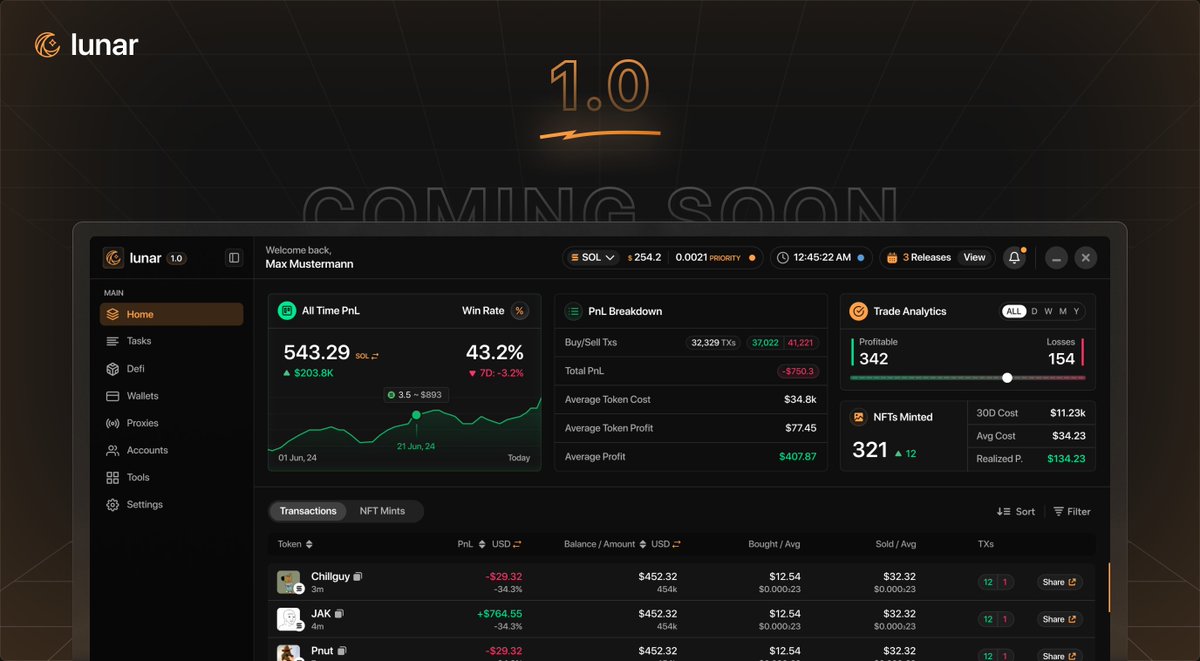Select the Y time range
The image size is (1200, 661).
pyautogui.click(x=1076, y=312)
